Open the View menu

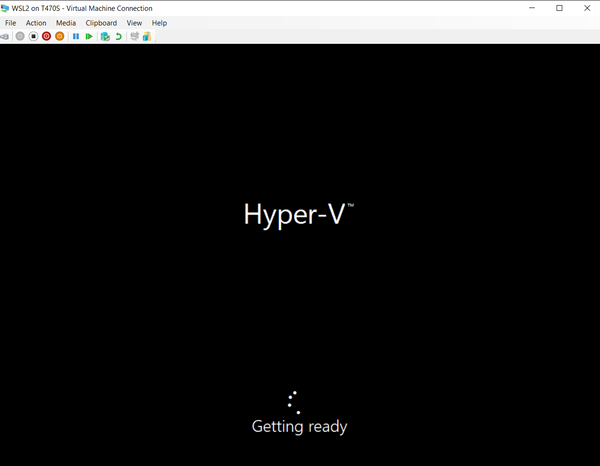tap(134, 23)
